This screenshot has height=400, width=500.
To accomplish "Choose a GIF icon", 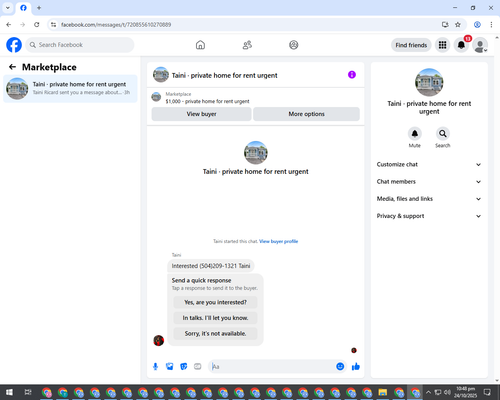I will point(198,367).
